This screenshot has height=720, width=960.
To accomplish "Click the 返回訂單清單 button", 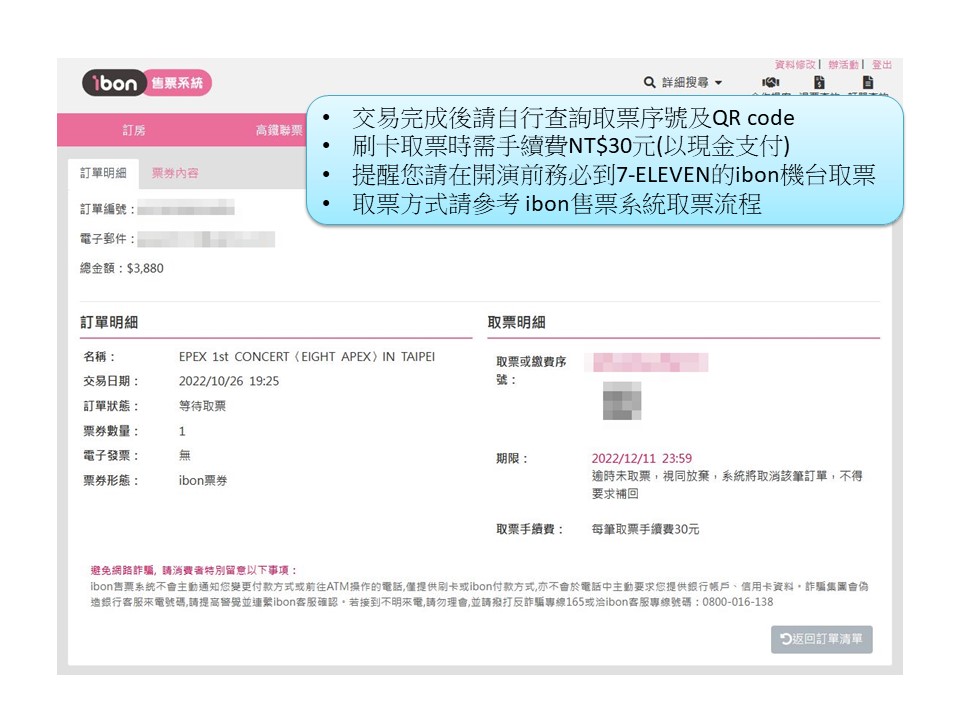I will (822, 639).
